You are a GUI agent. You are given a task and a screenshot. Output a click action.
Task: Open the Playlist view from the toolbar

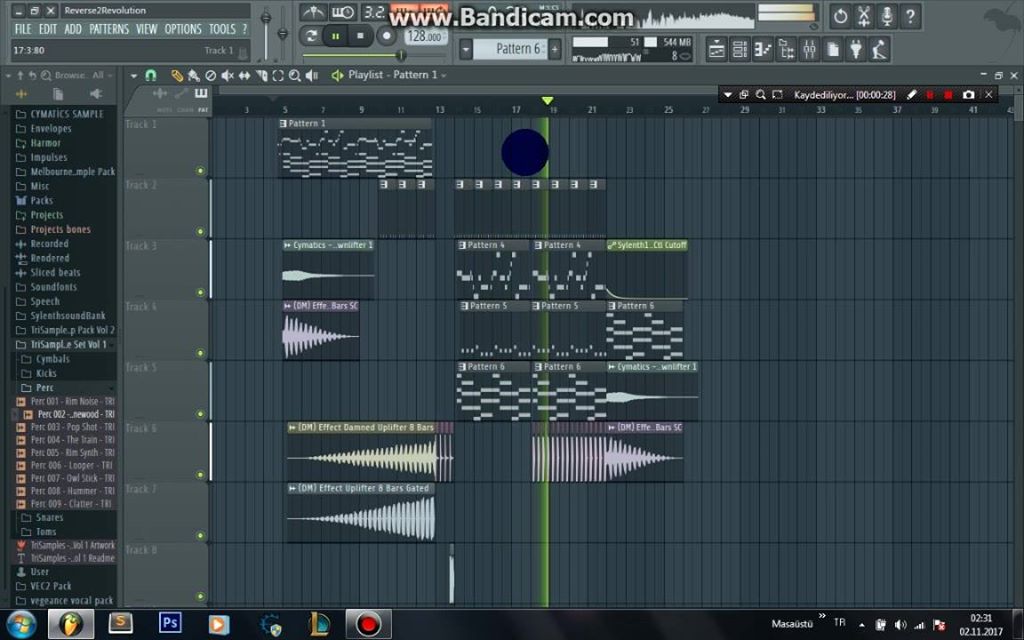(x=716, y=50)
